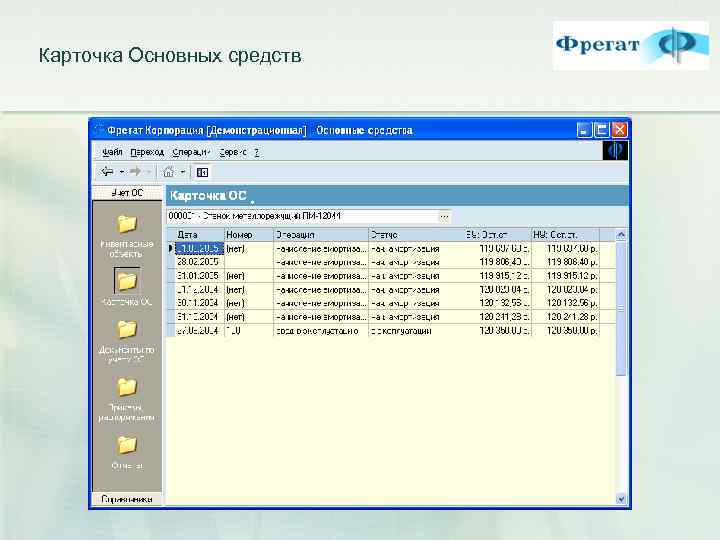720x540 pixels.
Task: Click the Станок металлорежущий object field
Action: pos(303,216)
